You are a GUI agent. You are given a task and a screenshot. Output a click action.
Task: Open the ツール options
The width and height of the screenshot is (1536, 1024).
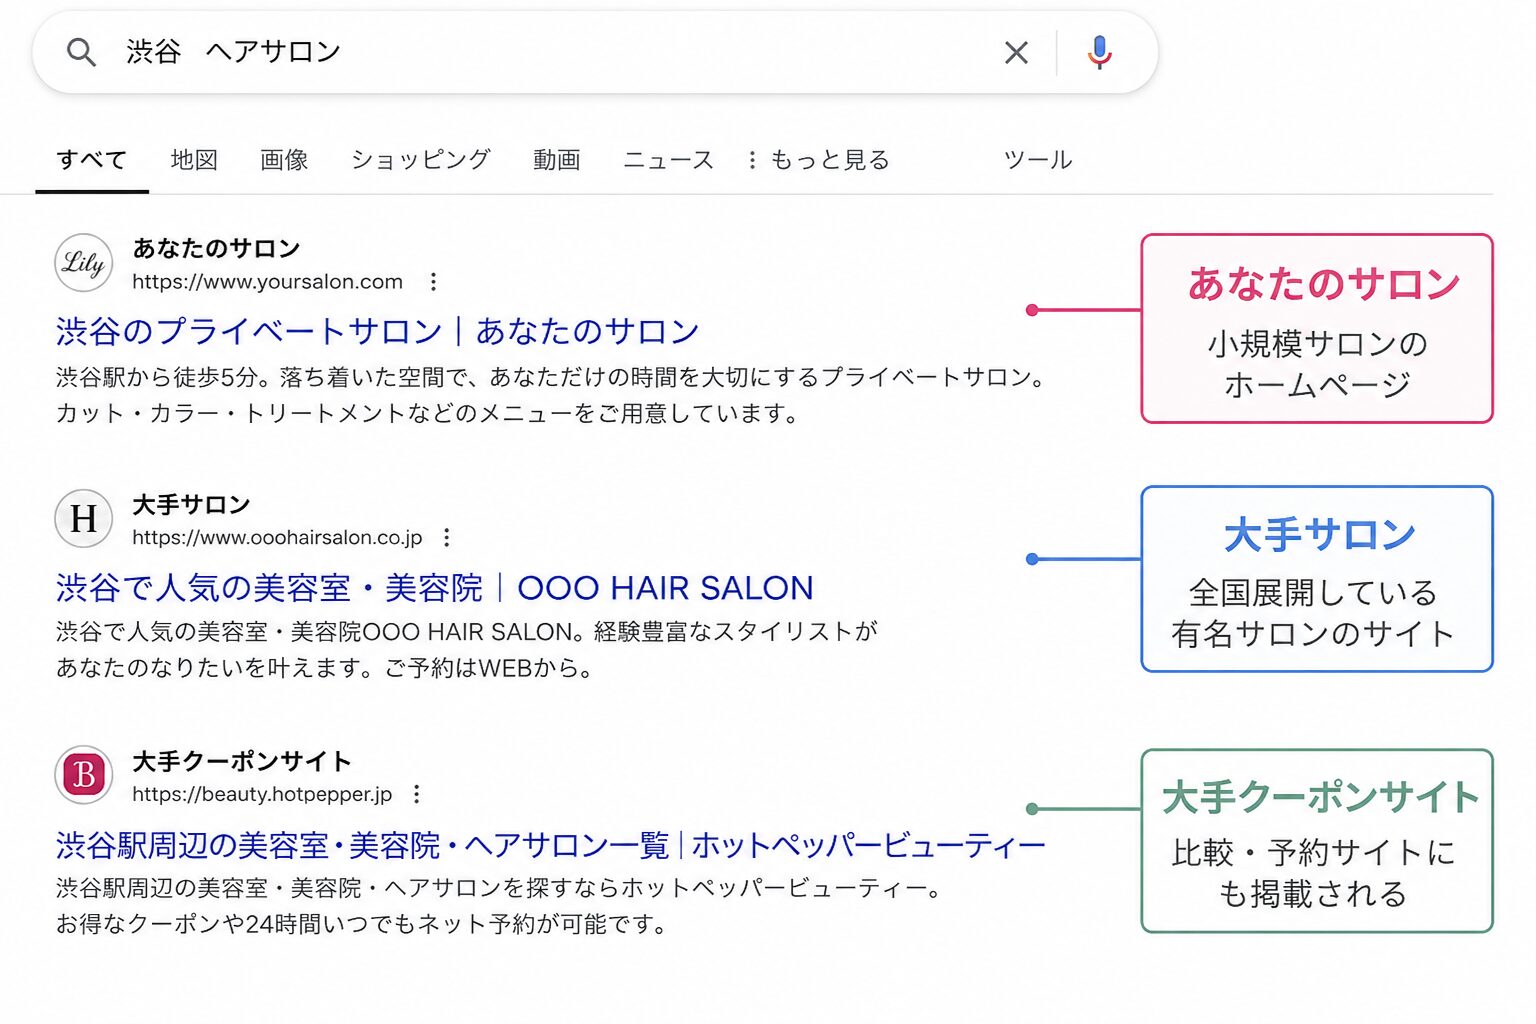1037,160
